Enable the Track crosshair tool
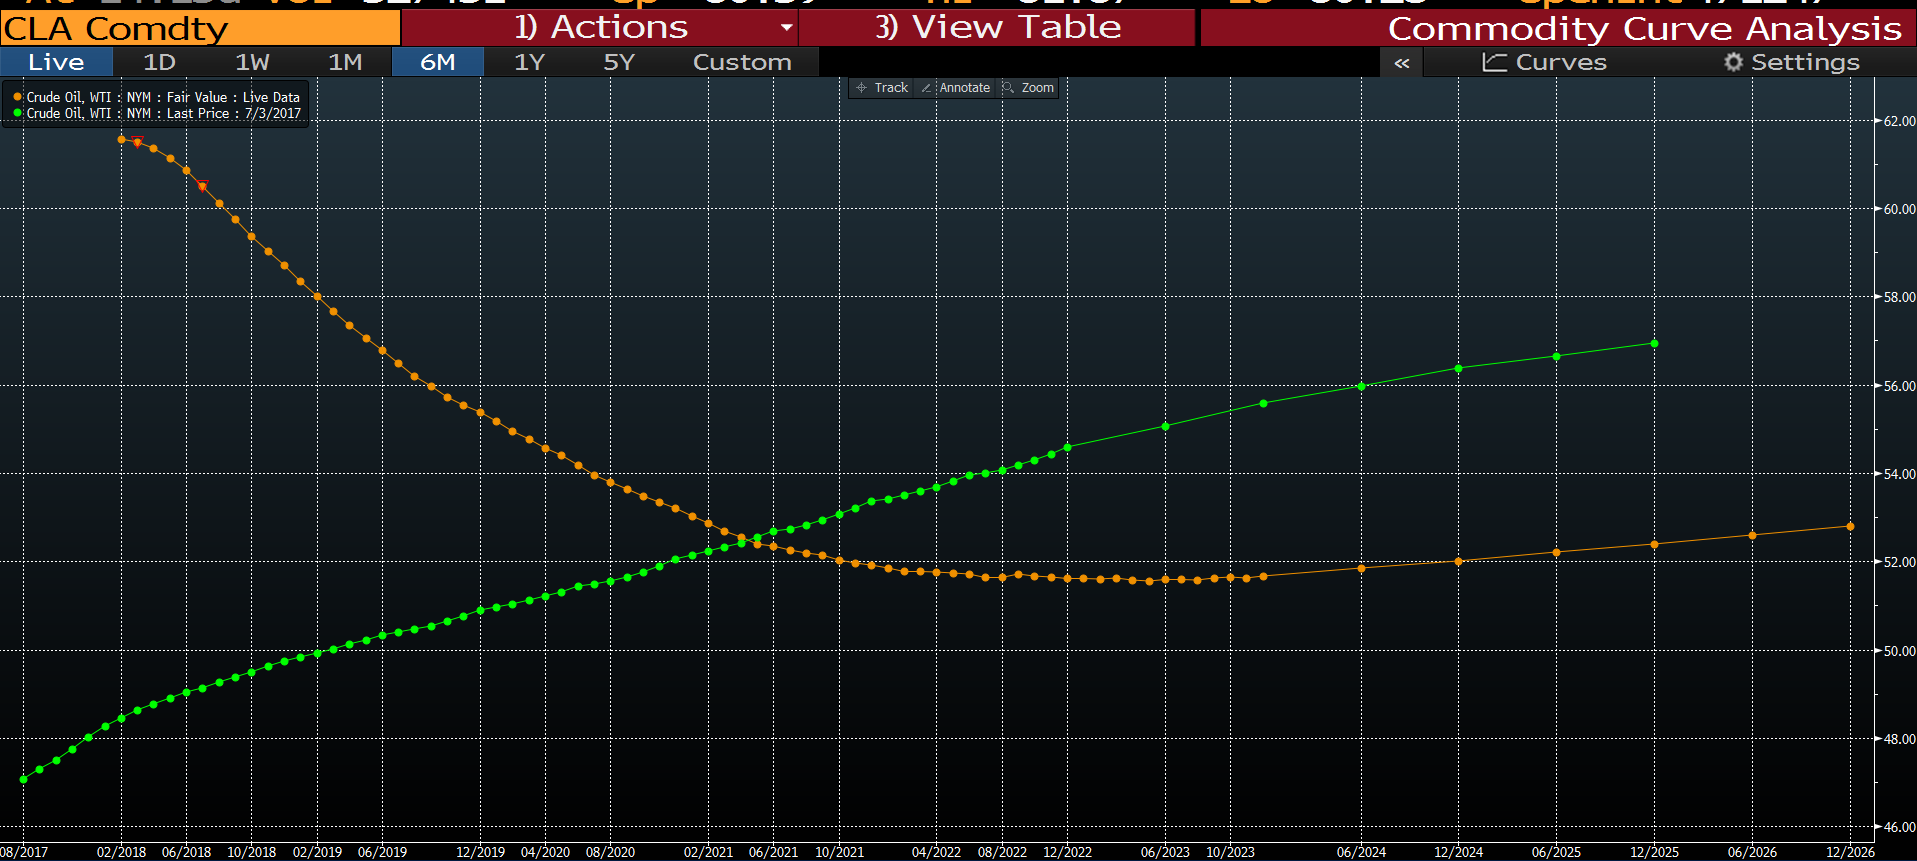The width and height of the screenshot is (1917, 861). point(882,88)
